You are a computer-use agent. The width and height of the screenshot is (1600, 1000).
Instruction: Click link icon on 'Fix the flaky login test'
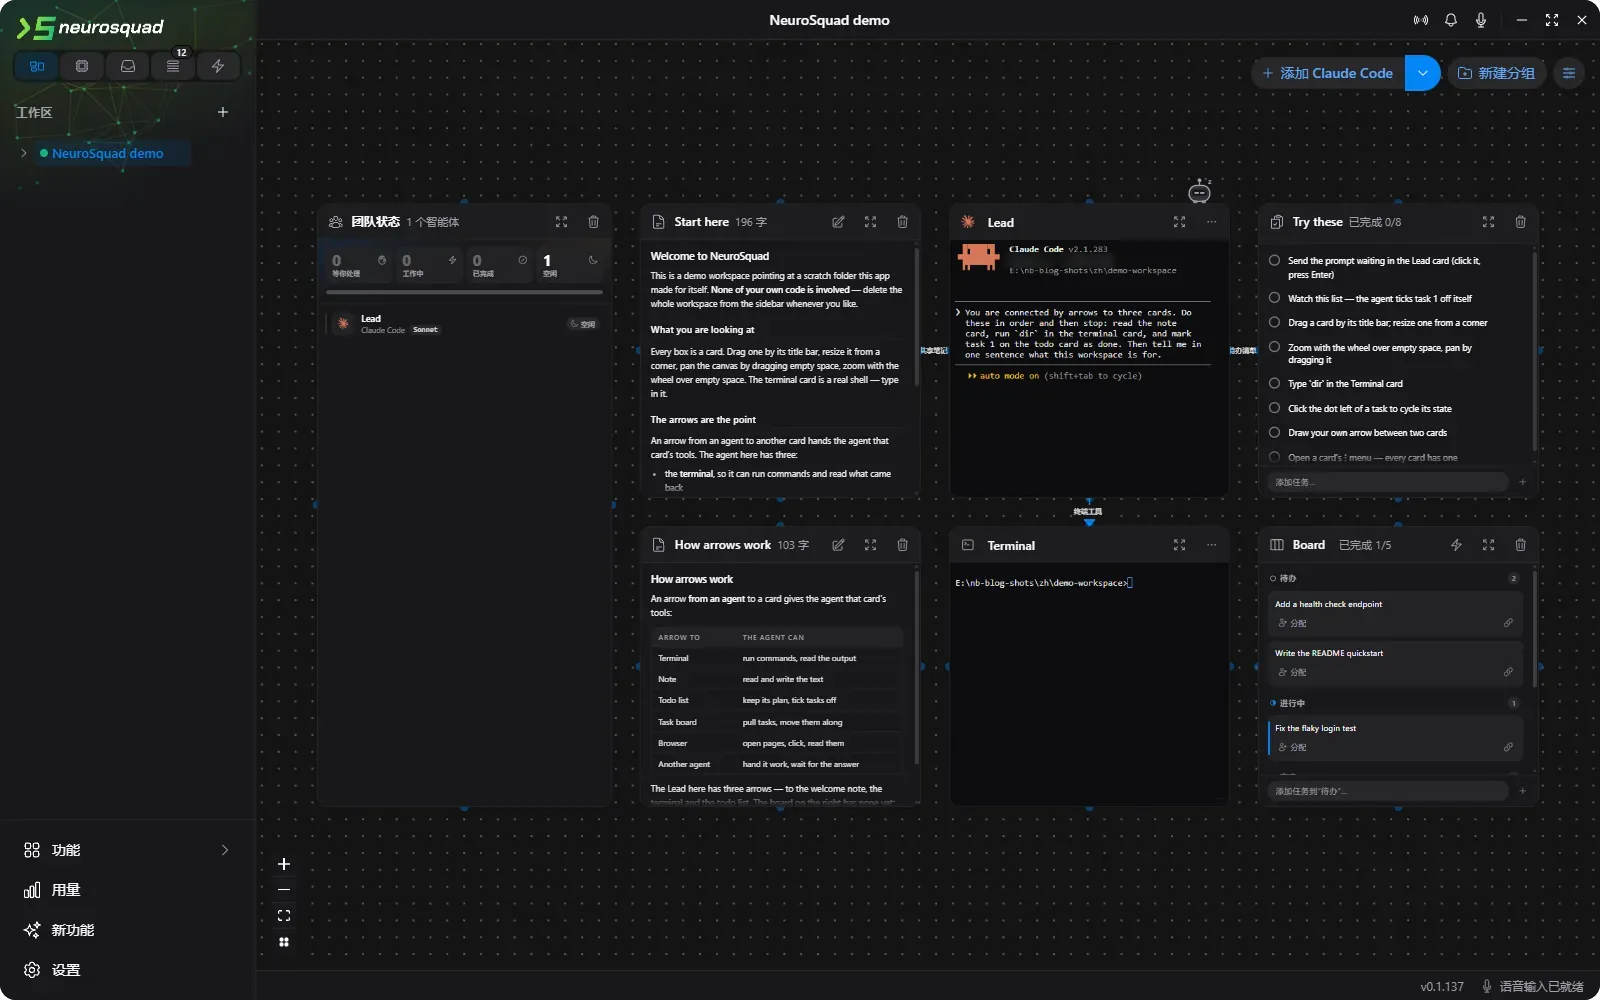(x=1508, y=747)
